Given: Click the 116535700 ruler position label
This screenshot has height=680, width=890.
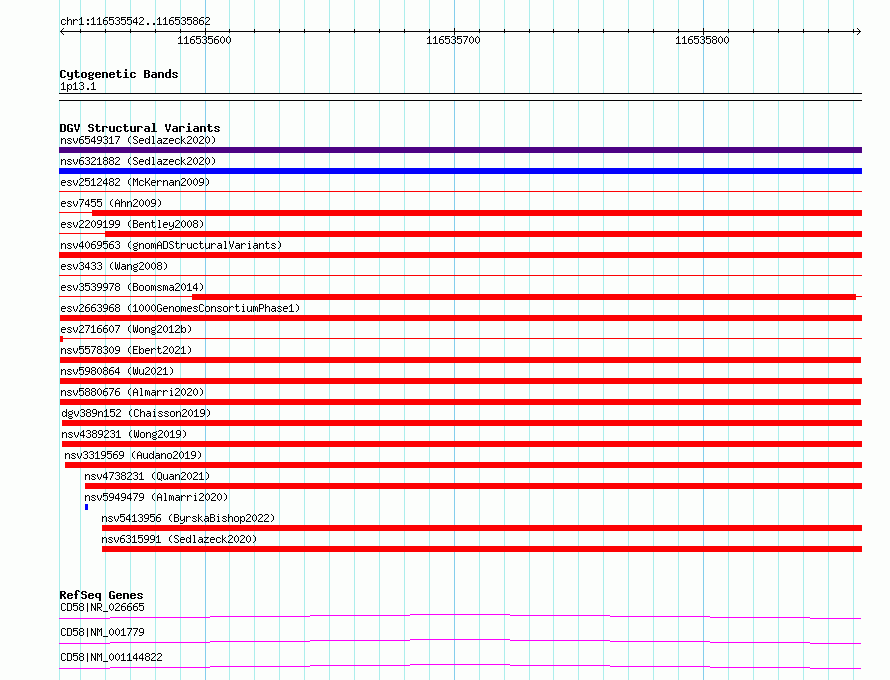Looking at the screenshot, I should (x=453, y=40).
